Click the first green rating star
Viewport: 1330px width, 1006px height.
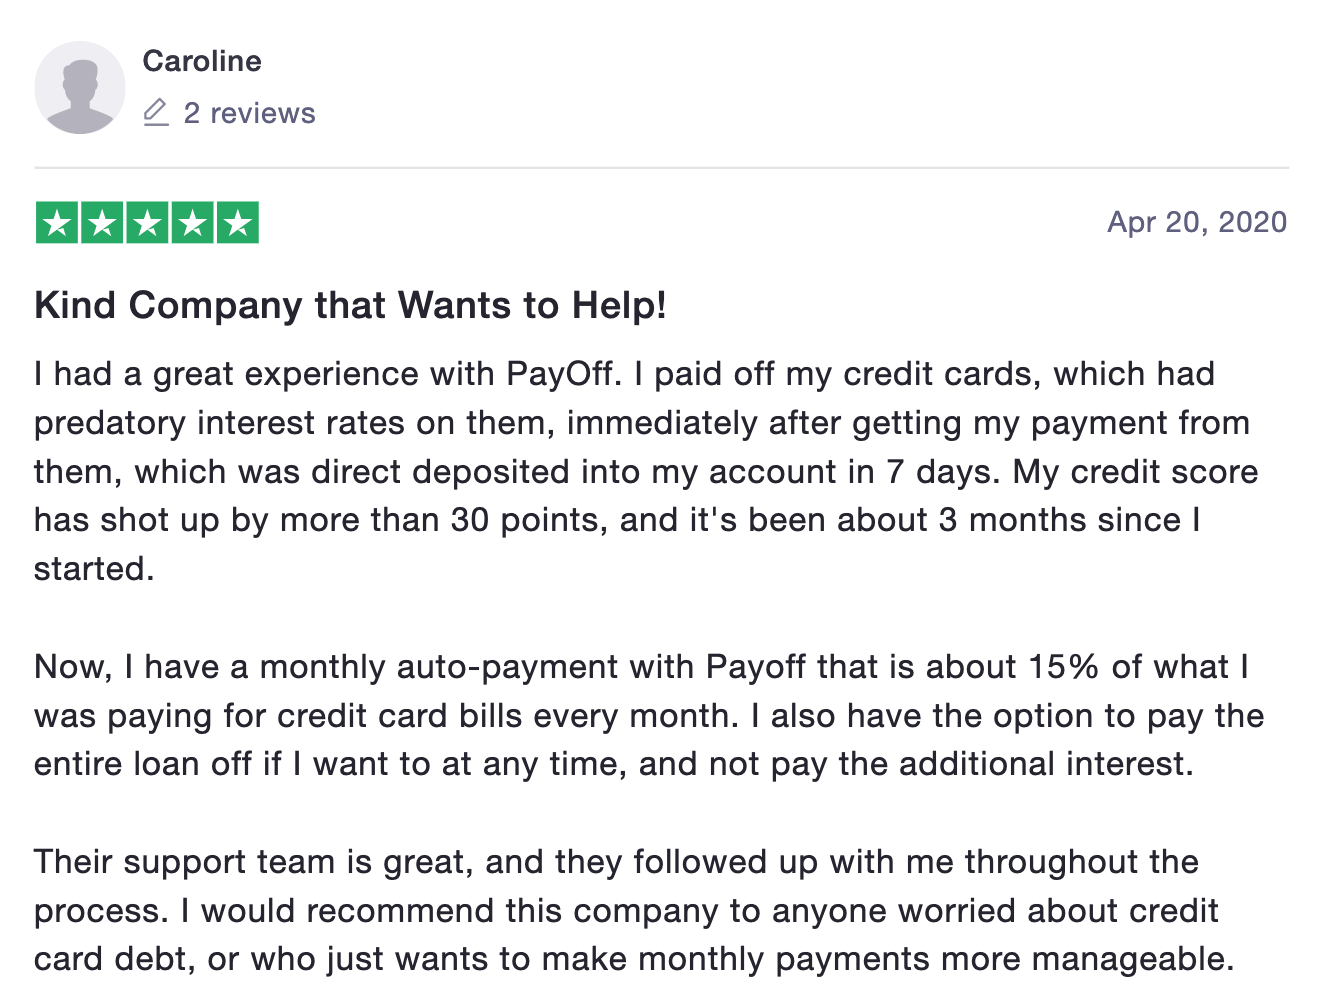click(x=57, y=223)
